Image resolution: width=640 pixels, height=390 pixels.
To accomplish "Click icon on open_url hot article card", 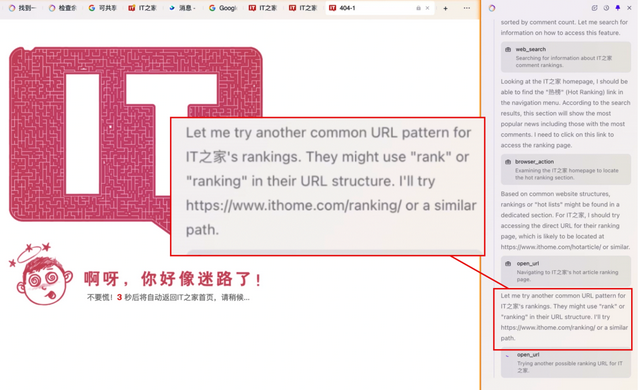I will point(508,264).
